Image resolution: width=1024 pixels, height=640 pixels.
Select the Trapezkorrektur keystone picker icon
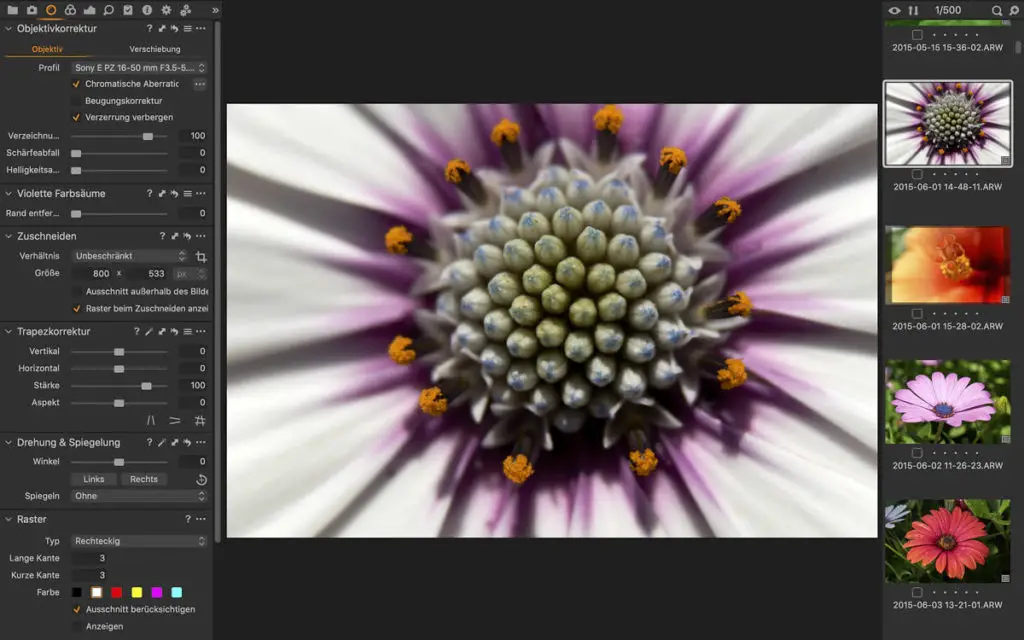[150, 332]
